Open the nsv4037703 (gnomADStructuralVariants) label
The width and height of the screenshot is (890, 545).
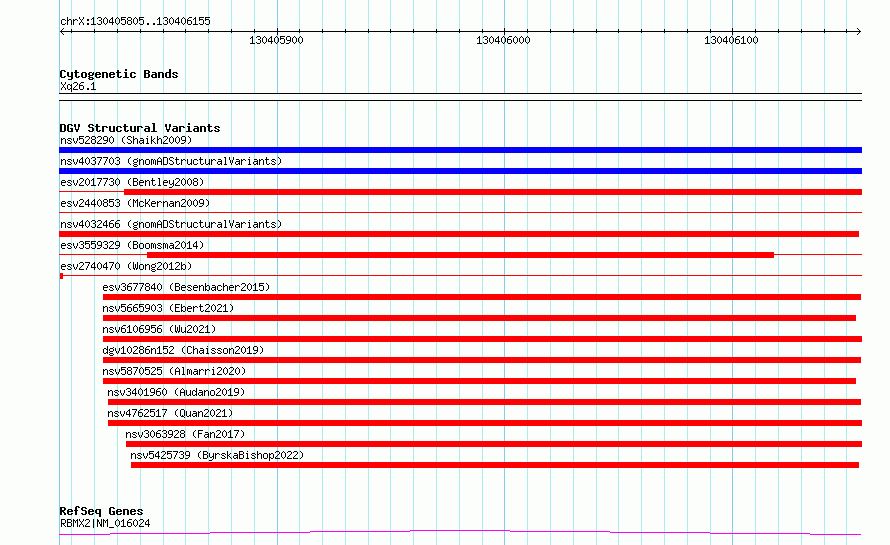pyautogui.click(x=171, y=161)
